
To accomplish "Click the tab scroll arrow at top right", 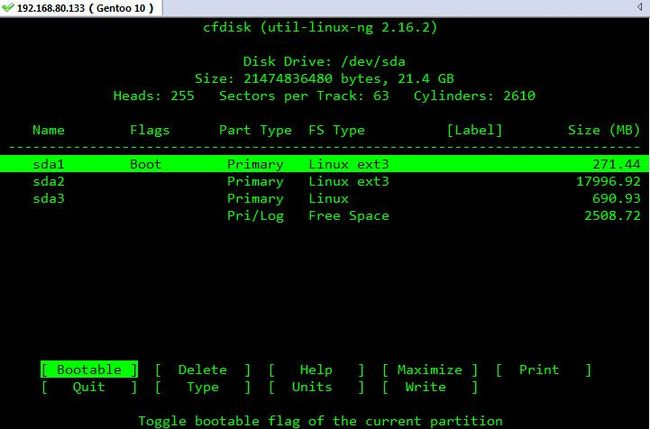I will coord(639,7).
